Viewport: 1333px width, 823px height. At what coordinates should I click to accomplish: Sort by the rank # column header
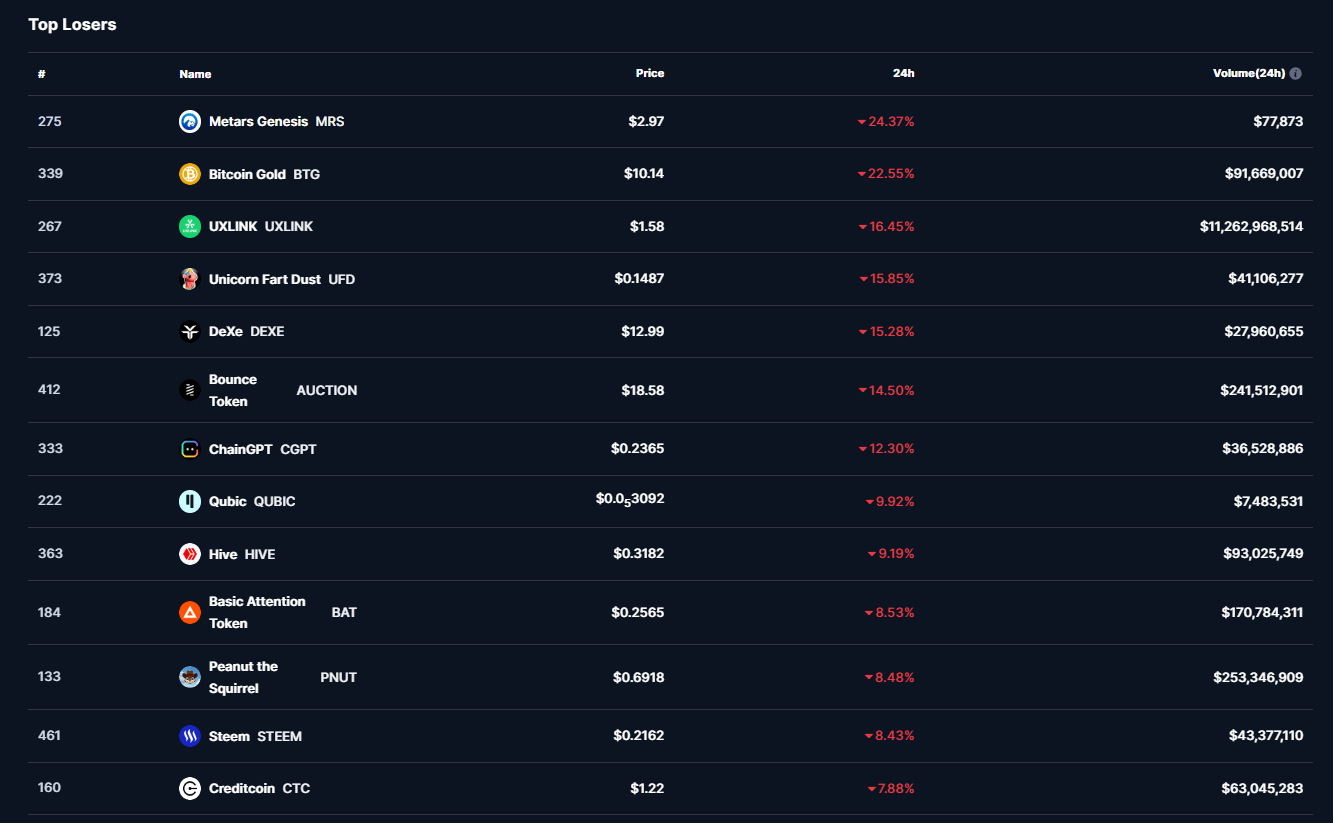click(x=42, y=74)
